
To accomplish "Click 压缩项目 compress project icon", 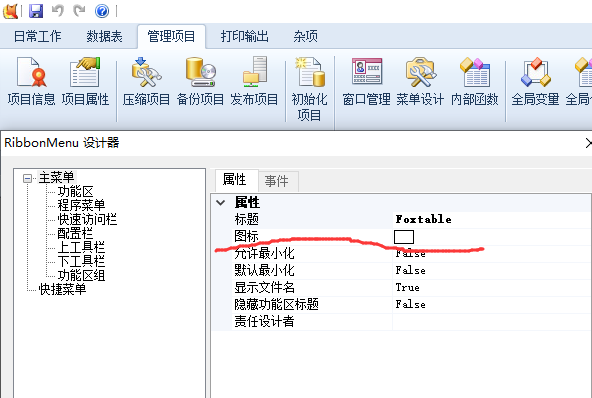I will point(146,81).
